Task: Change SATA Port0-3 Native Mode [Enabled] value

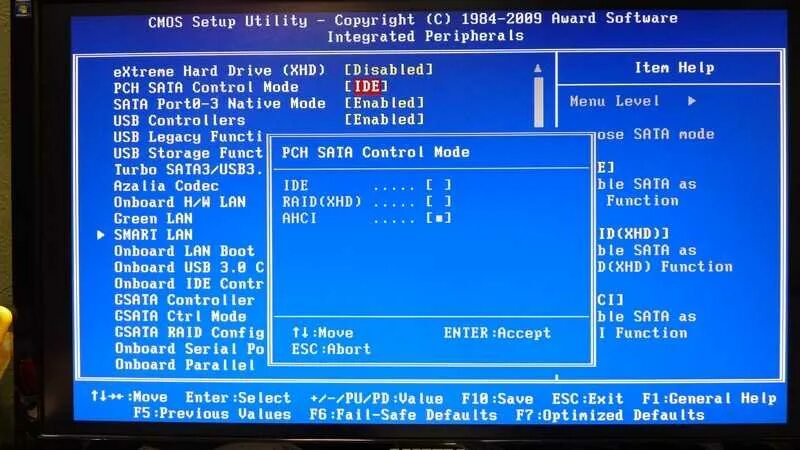Action: [x=385, y=103]
